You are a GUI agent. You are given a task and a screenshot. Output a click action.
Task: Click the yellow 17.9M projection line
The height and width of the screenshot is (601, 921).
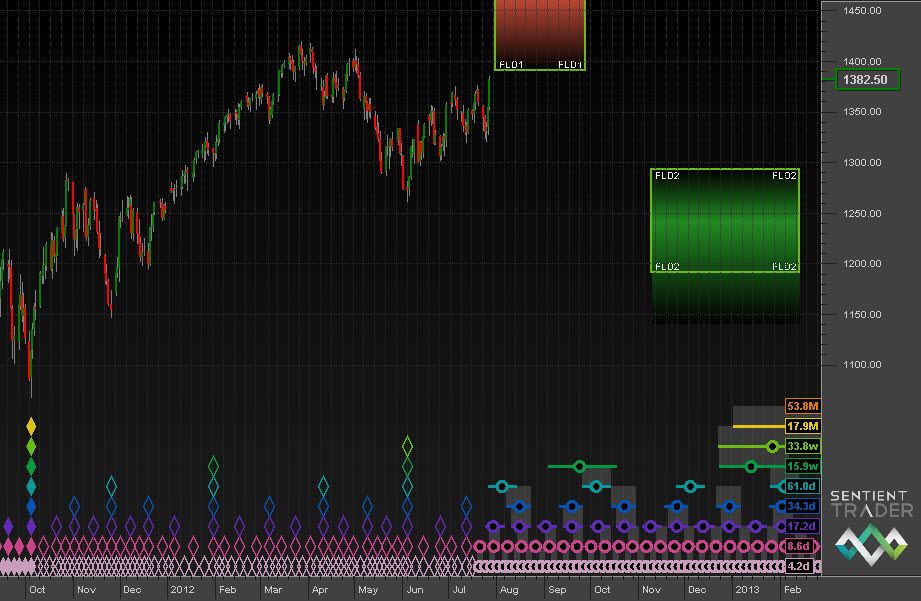pos(750,426)
